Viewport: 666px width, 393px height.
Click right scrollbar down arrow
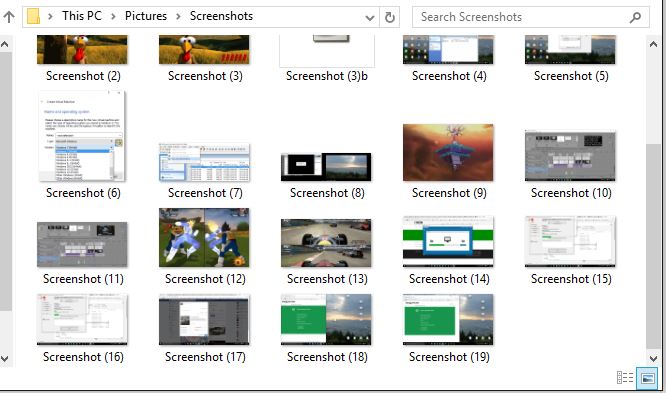tap(653, 359)
